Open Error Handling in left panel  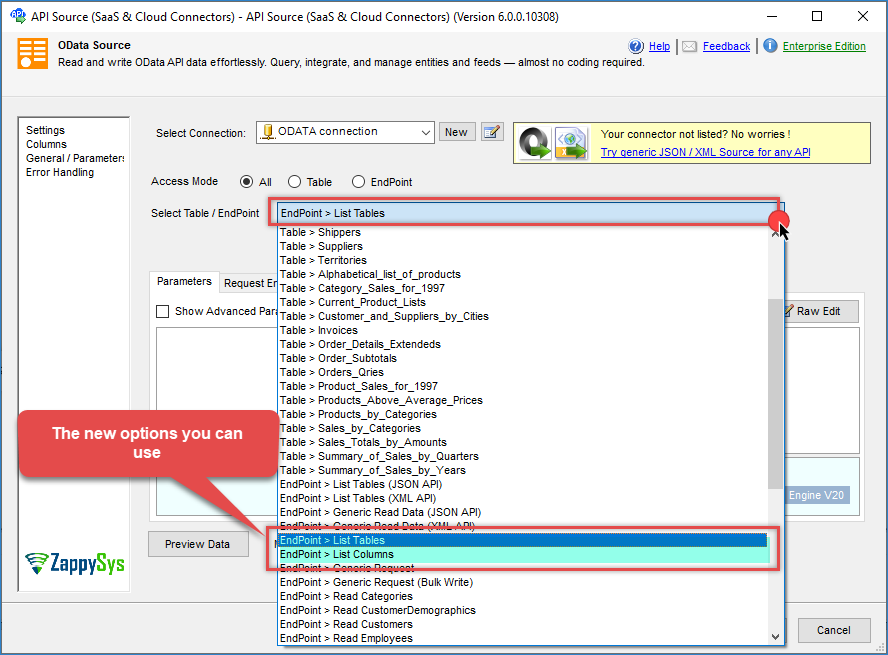(60, 172)
